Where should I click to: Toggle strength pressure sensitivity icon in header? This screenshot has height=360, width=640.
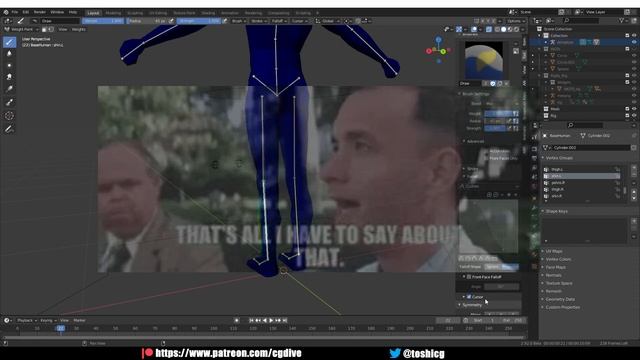click(x=224, y=21)
